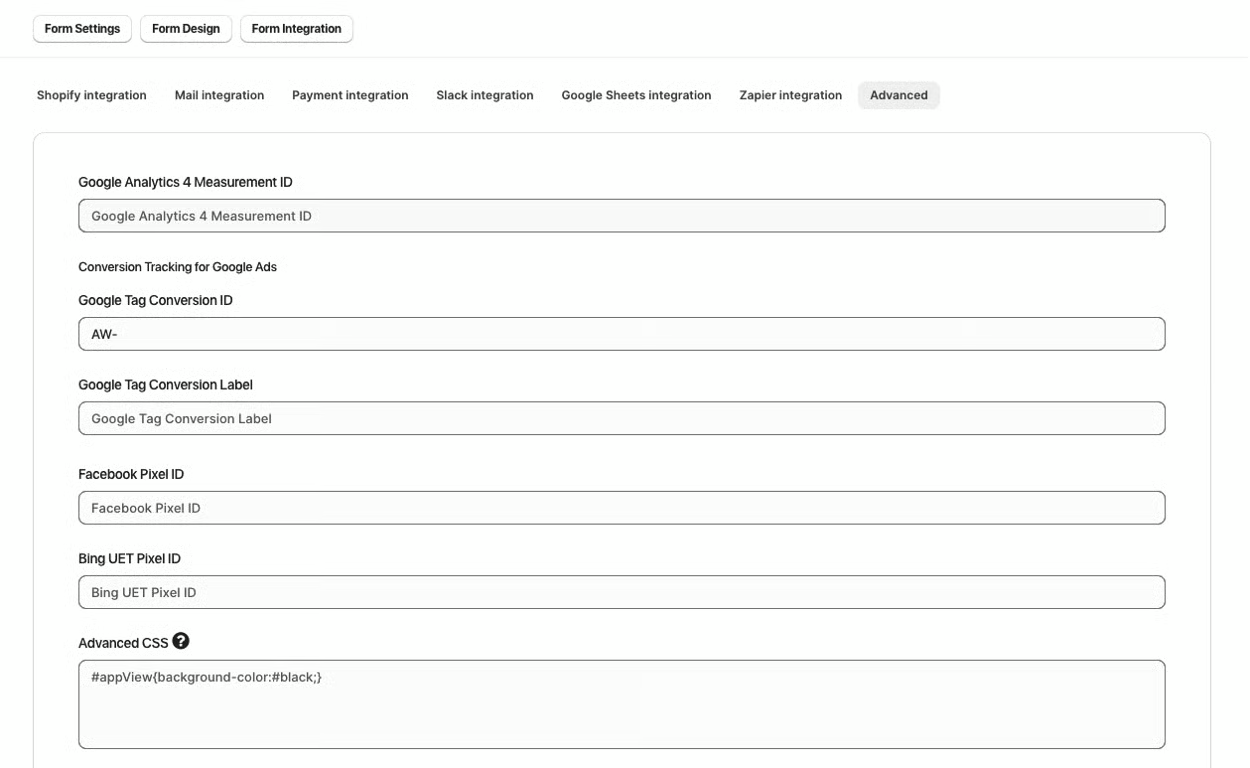Focus the Google Tag Conversion ID field
The height and width of the screenshot is (768, 1250).
[x=622, y=334]
